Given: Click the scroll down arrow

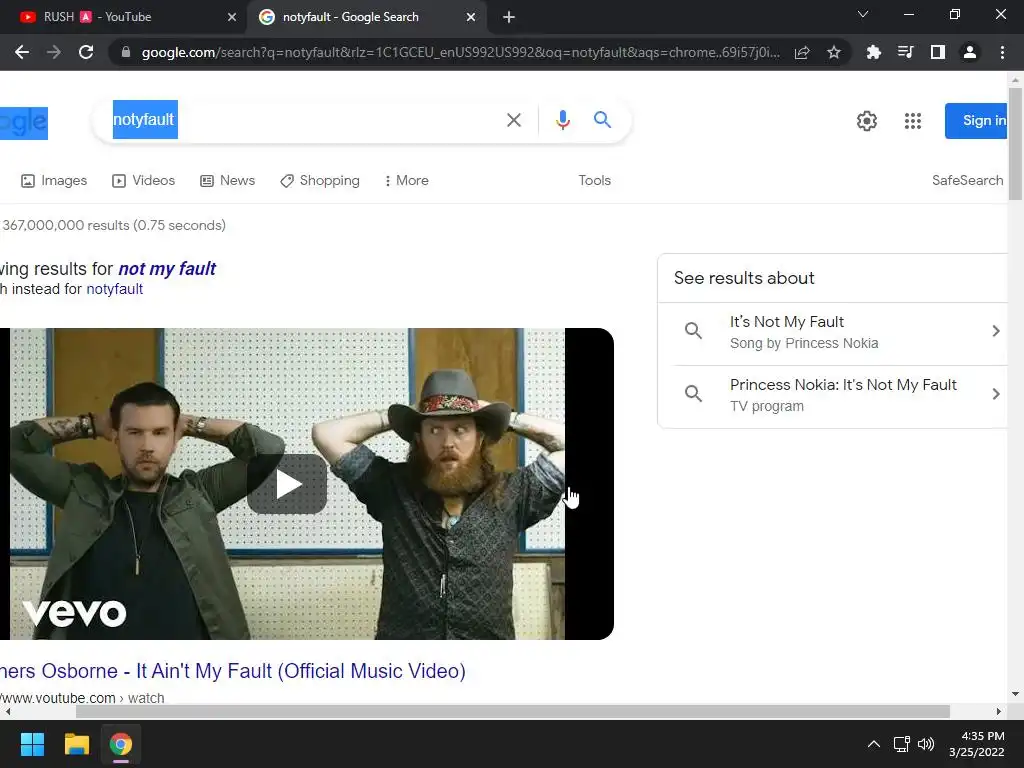Looking at the screenshot, I should (x=1015, y=694).
